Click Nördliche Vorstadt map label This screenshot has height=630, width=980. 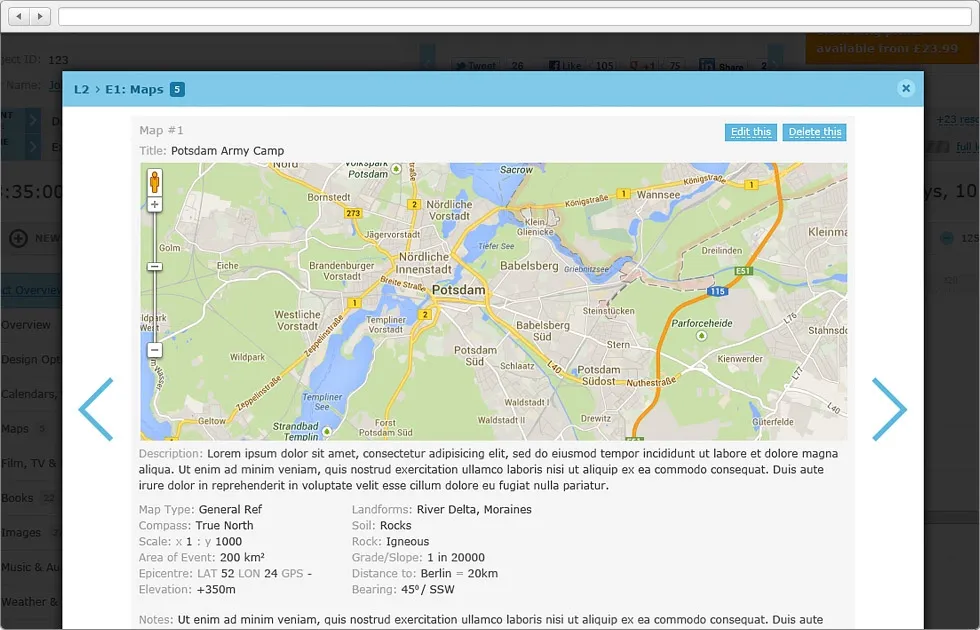[x=449, y=210]
